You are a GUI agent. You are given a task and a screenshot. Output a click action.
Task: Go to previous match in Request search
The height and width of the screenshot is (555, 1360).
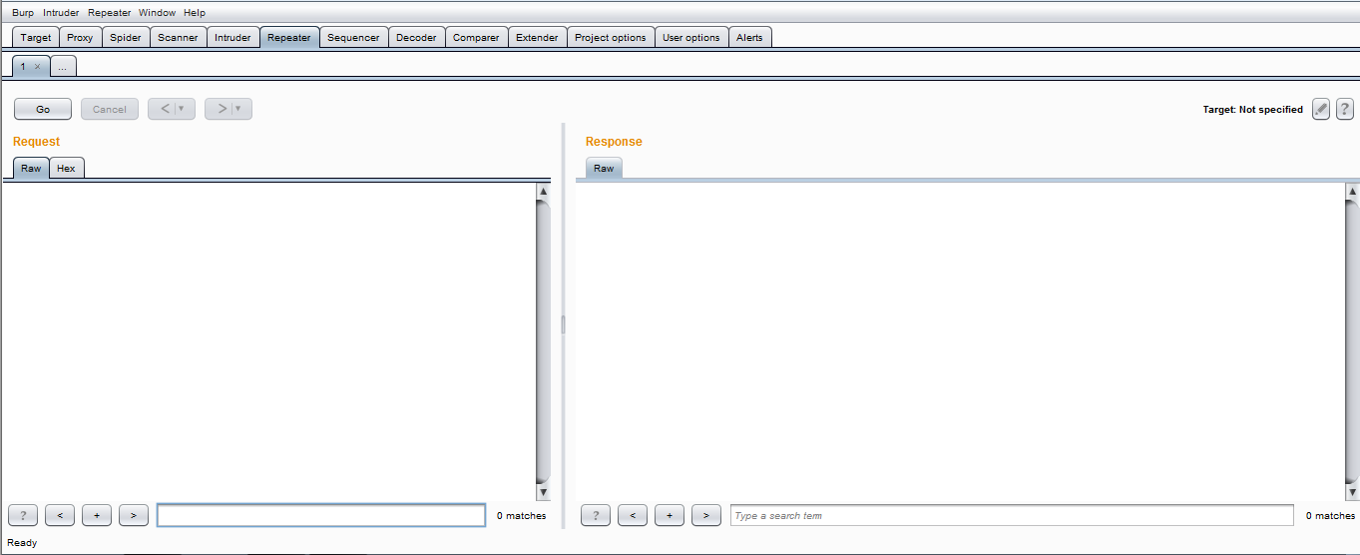(60, 515)
